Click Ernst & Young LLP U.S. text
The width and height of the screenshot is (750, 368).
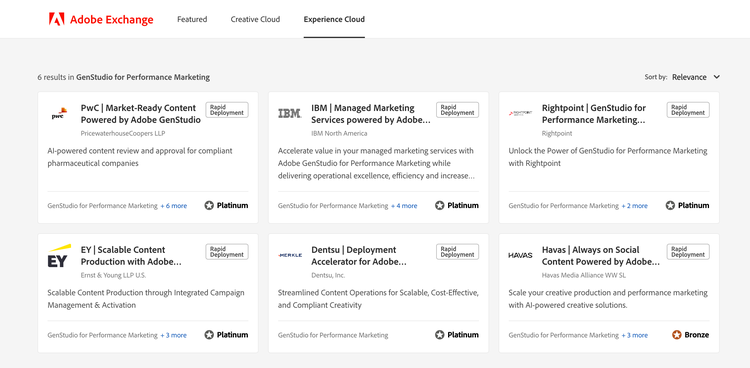click(113, 275)
